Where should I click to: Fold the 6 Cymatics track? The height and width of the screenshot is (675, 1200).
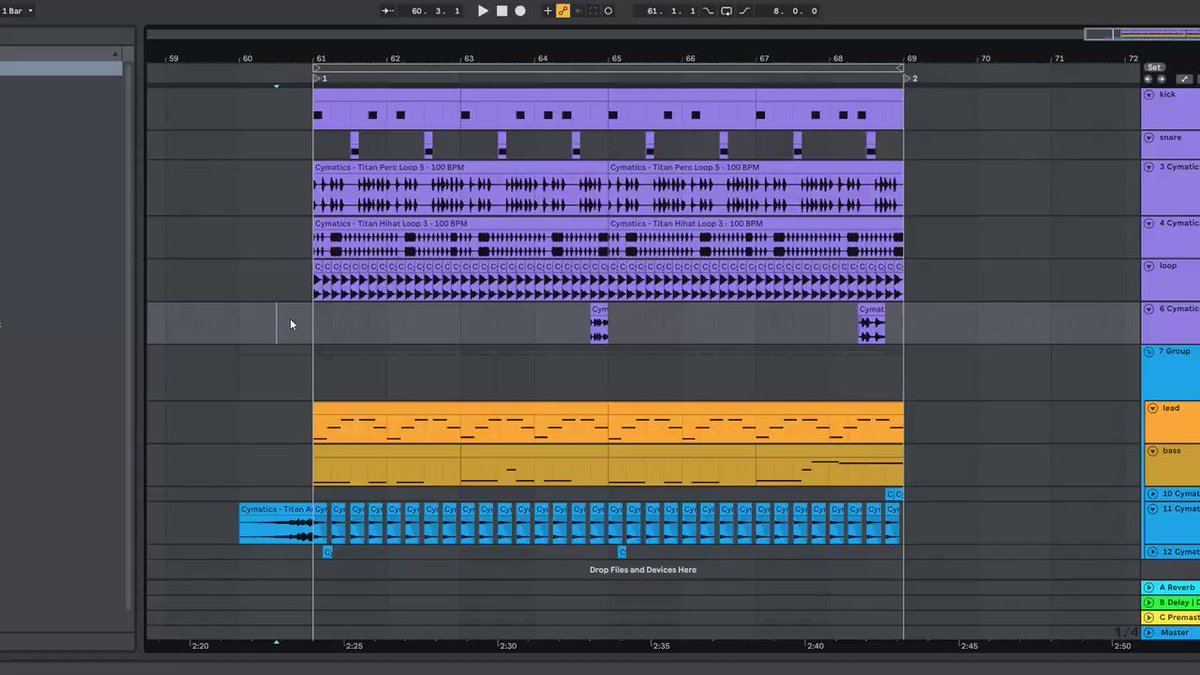point(1149,309)
